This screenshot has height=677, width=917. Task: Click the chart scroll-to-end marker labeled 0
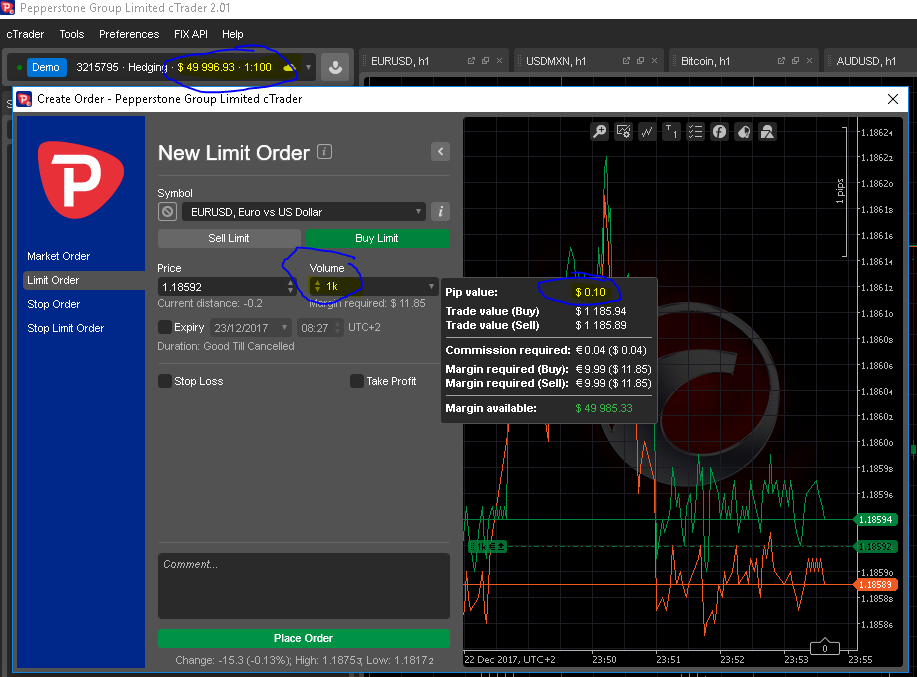(825, 647)
